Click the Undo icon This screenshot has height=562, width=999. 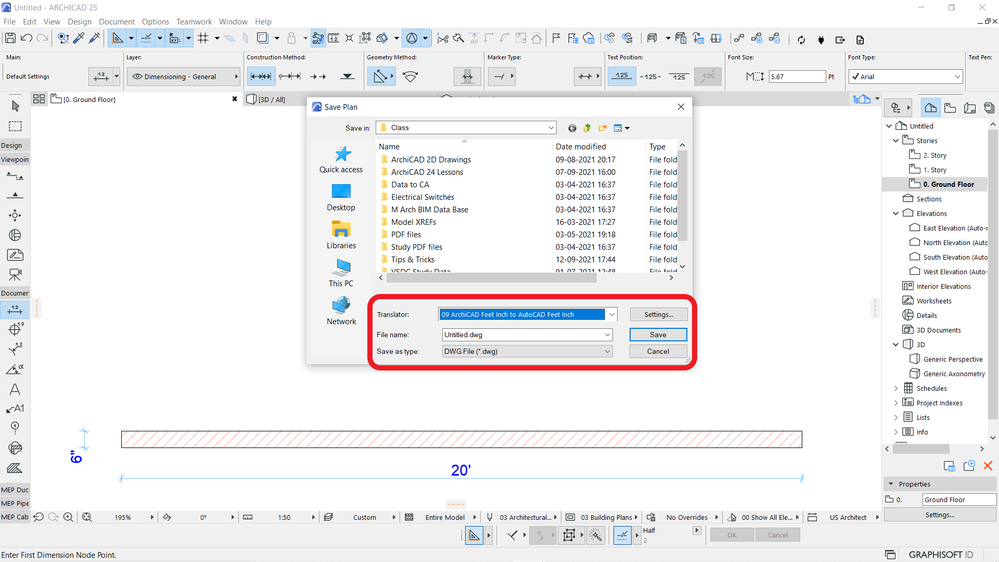click(x=27, y=38)
